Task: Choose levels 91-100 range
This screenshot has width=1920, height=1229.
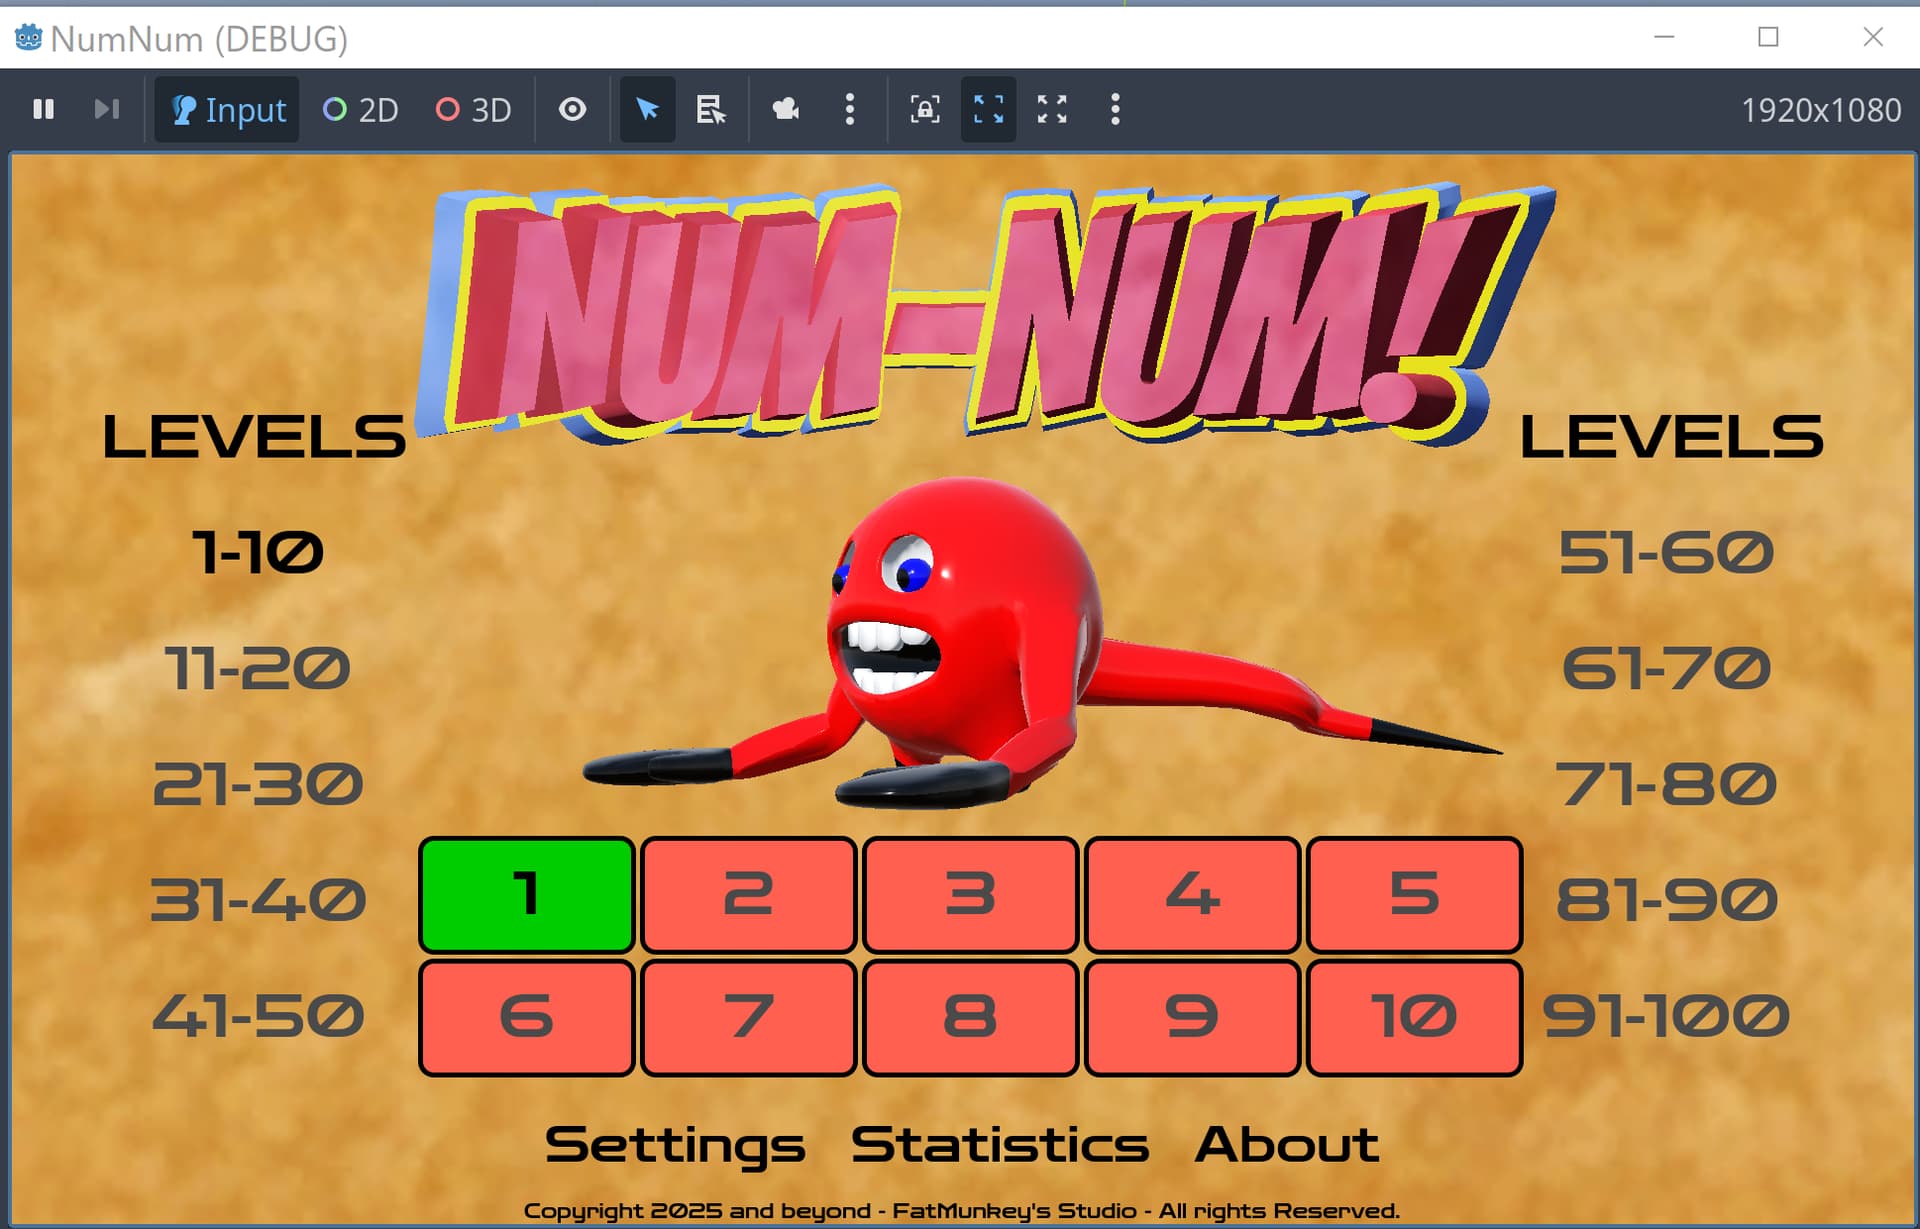Action: click(x=1667, y=1016)
